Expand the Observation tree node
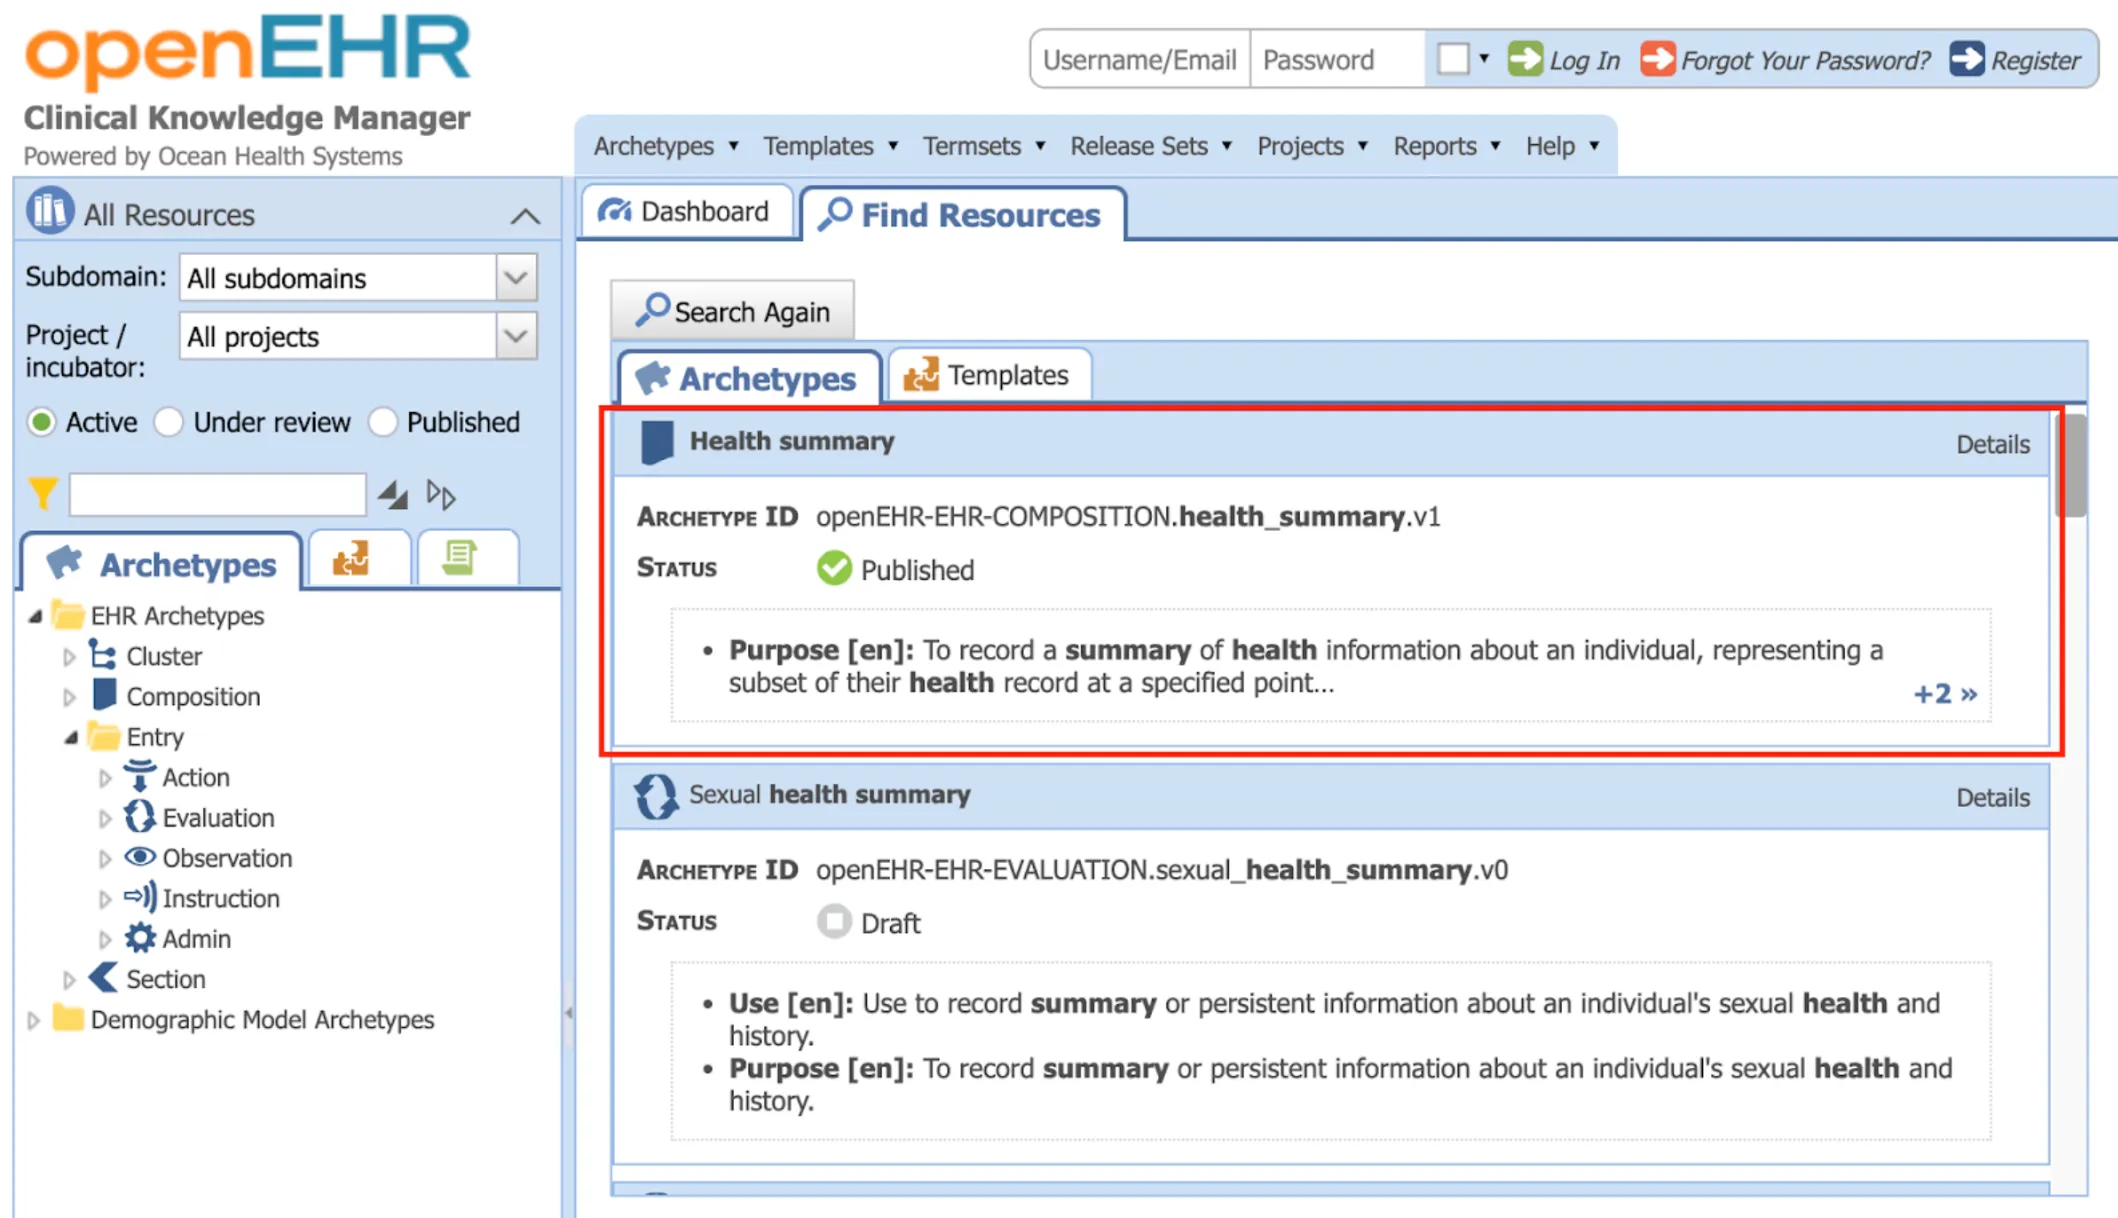This screenshot has height=1218, width=2118. pos(107,858)
